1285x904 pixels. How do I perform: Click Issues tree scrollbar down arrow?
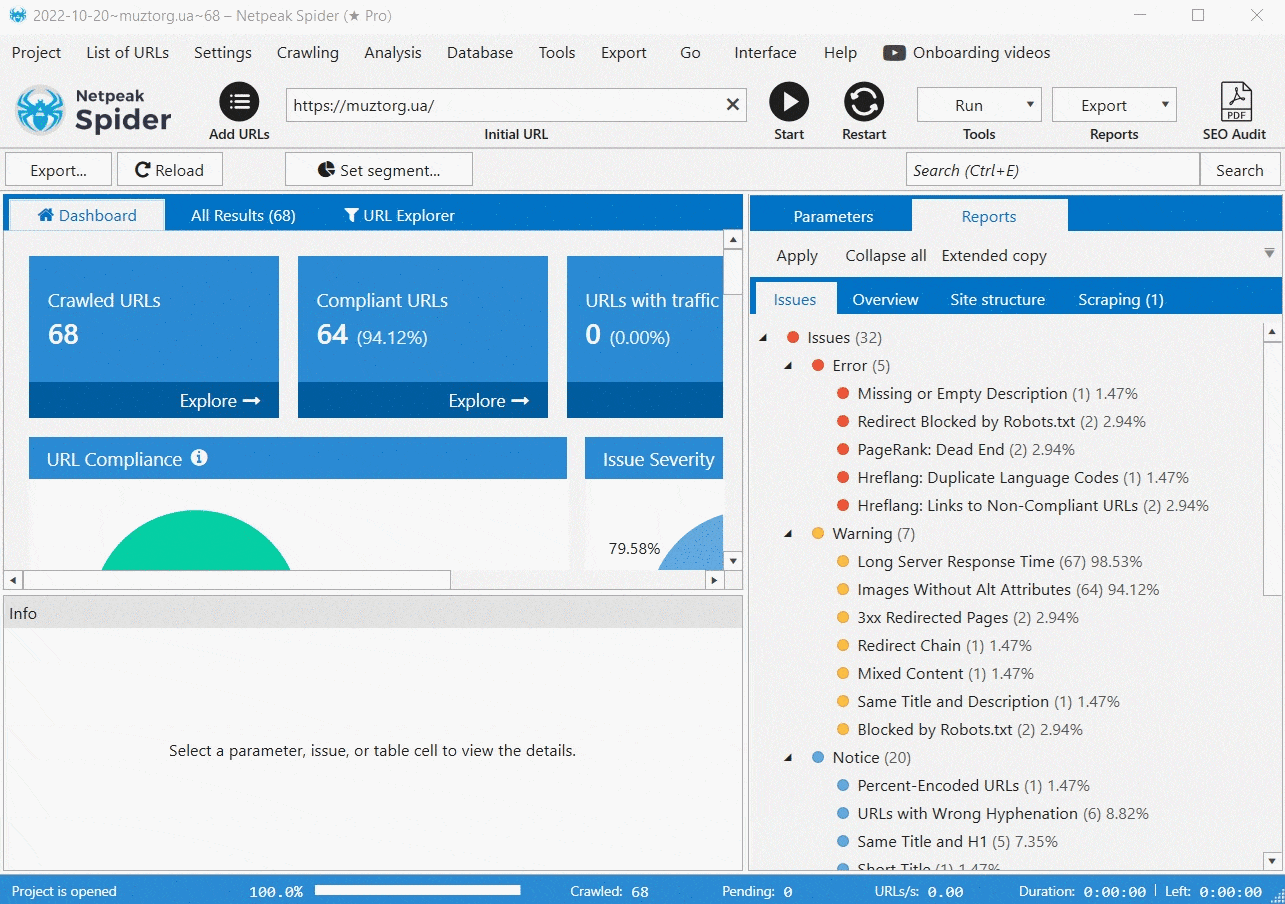tap(1272, 860)
